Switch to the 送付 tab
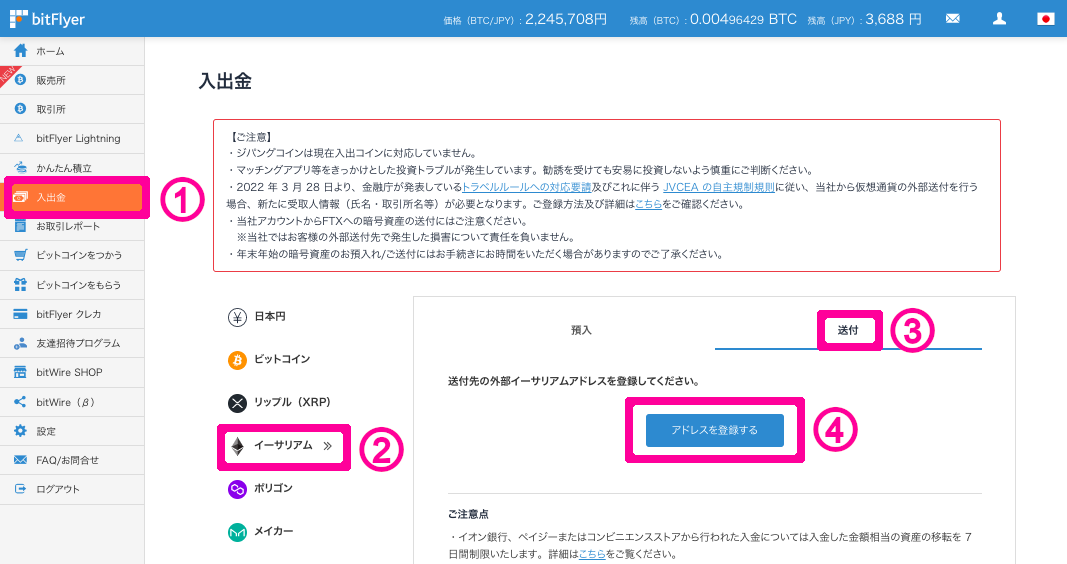 (848, 330)
